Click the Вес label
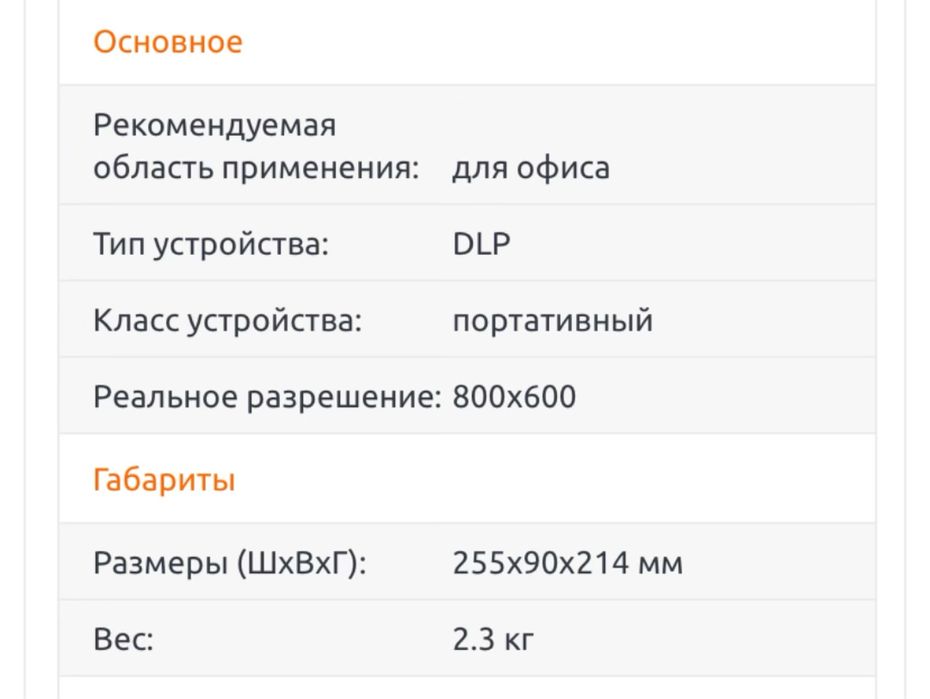This screenshot has height=699, width=930. [x=123, y=639]
